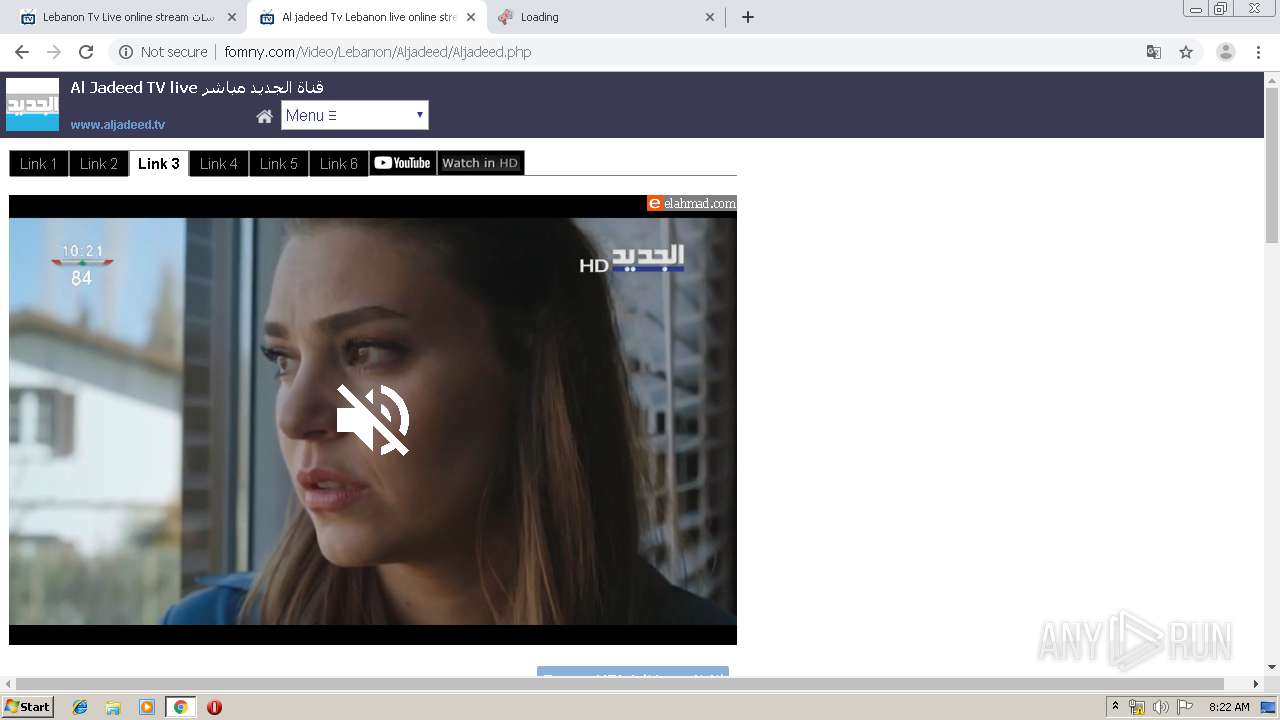Bookmark this page with the star icon
Viewport: 1280px width, 720px height.
click(1186, 52)
